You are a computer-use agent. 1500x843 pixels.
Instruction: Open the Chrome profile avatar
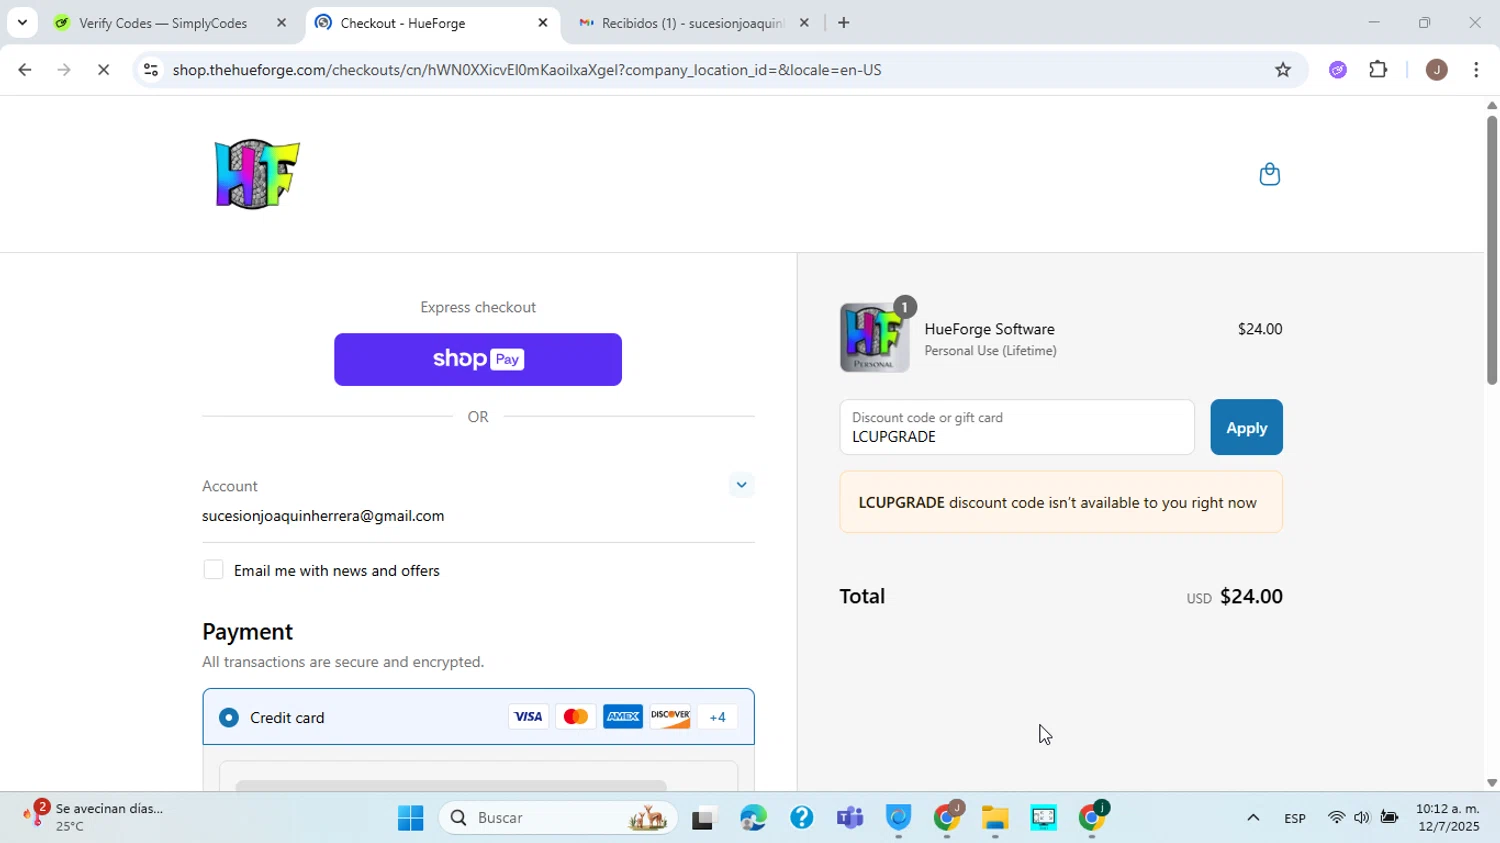pyautogui.click(x=1436, y=69)
